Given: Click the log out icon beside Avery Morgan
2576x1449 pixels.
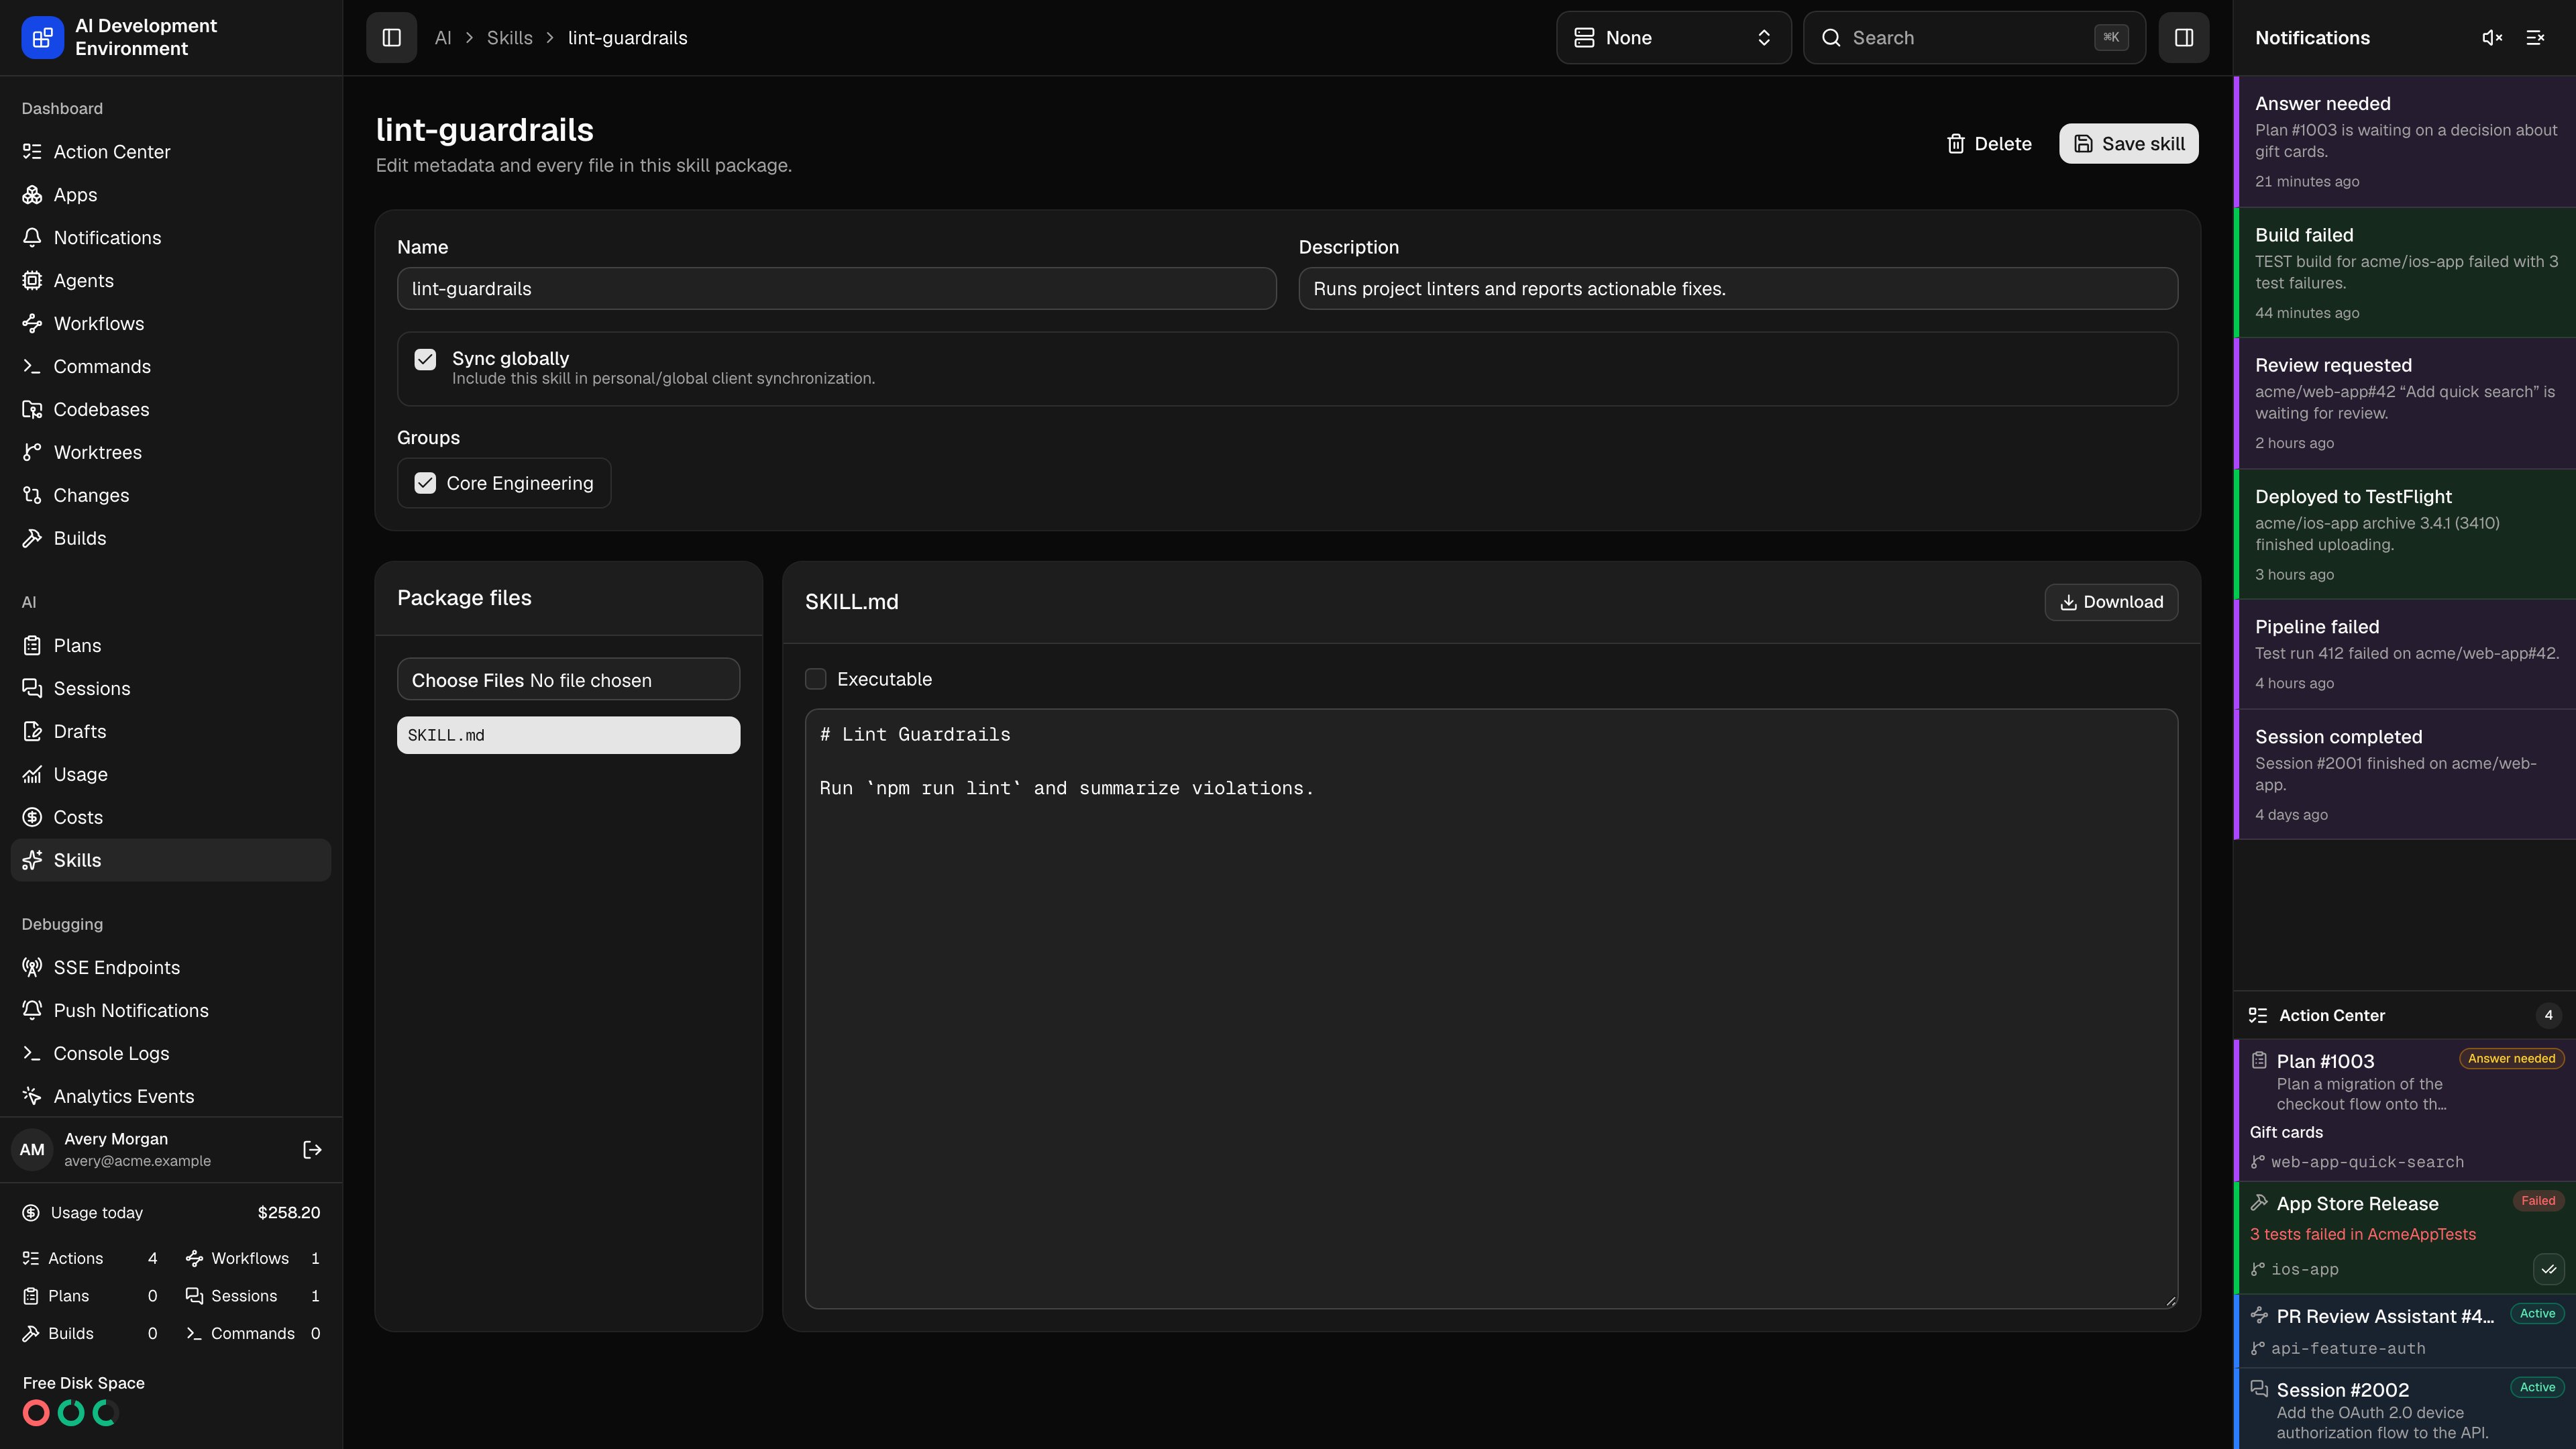Looking at the screenshot, I should [312, 1150].
